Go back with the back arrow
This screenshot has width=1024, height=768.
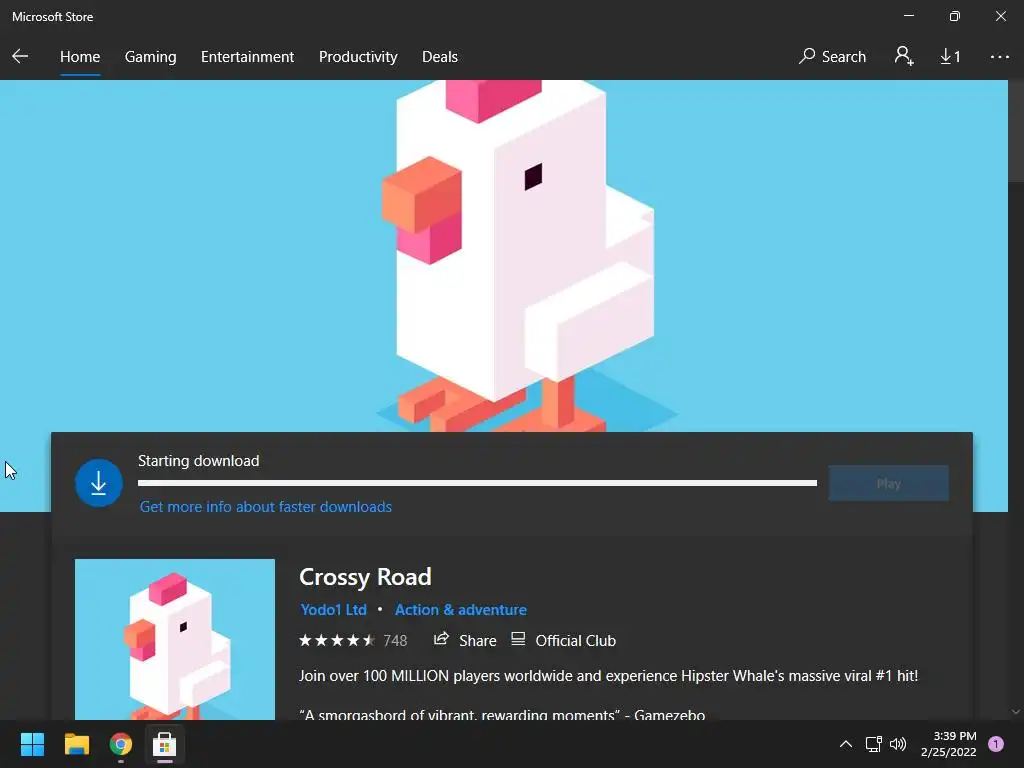[20, 56]
